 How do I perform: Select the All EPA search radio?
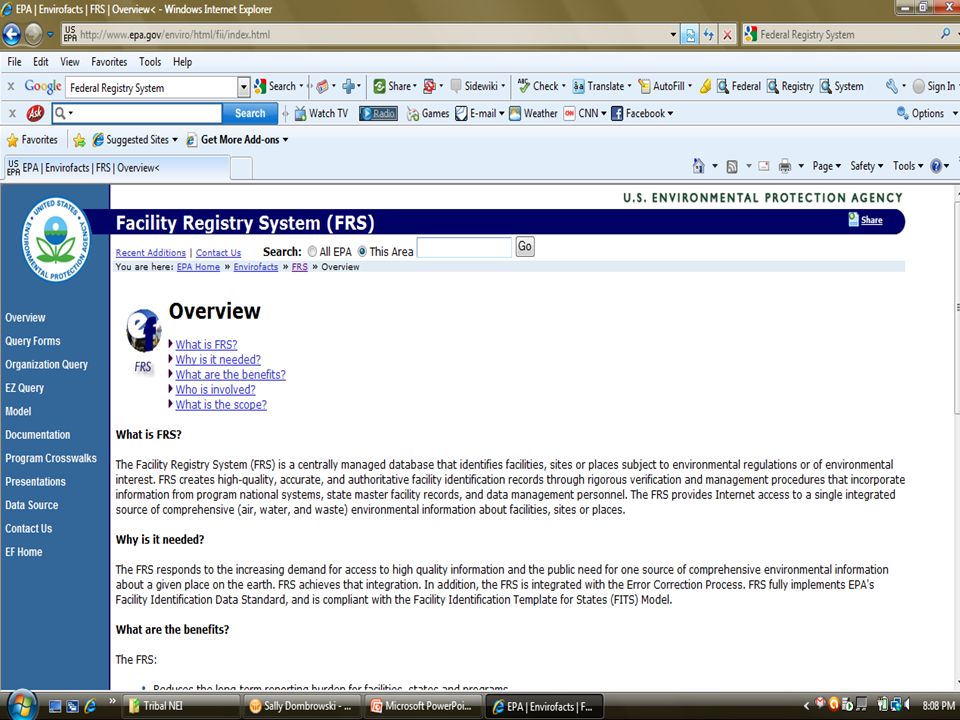coord(312,252)
